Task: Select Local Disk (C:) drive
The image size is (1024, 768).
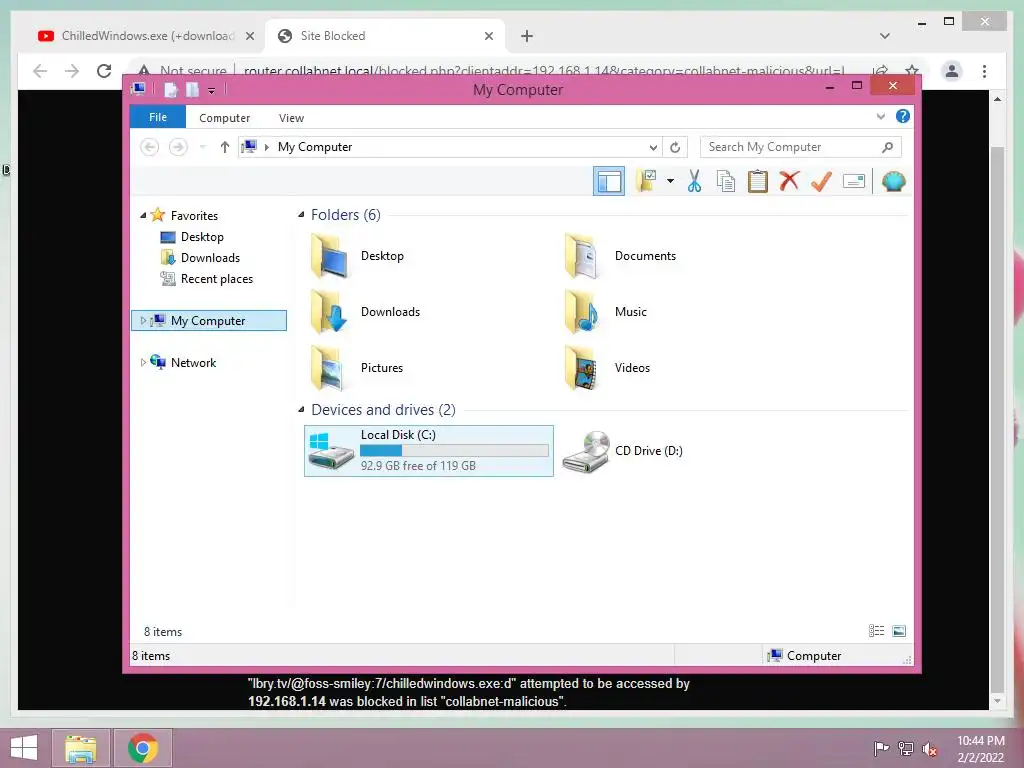Action: point(429,451)
